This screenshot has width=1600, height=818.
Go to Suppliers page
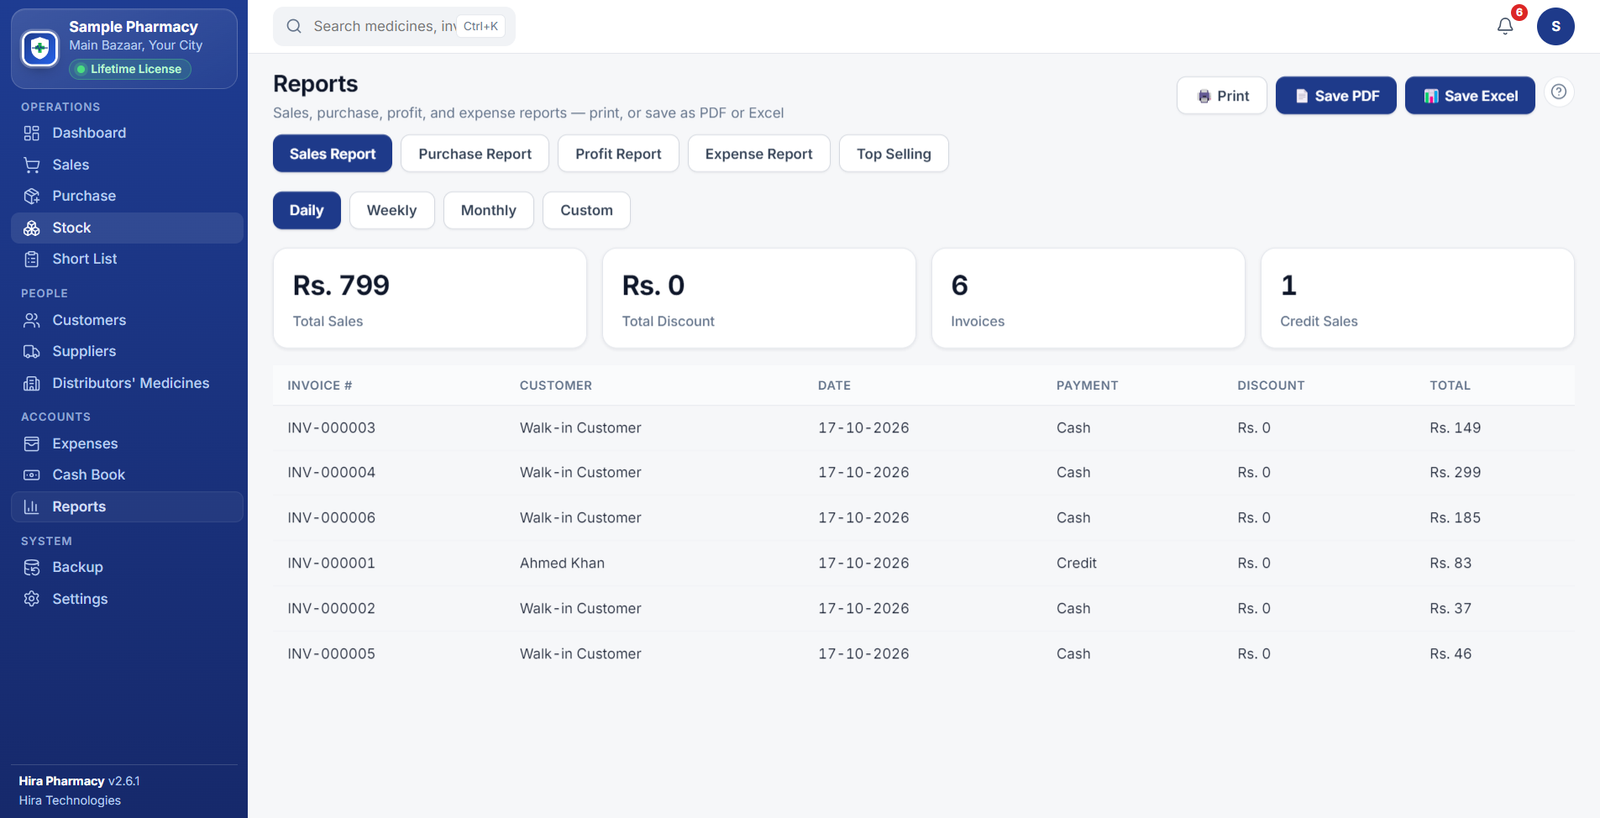pyautogui.click(x=127, y=352)
